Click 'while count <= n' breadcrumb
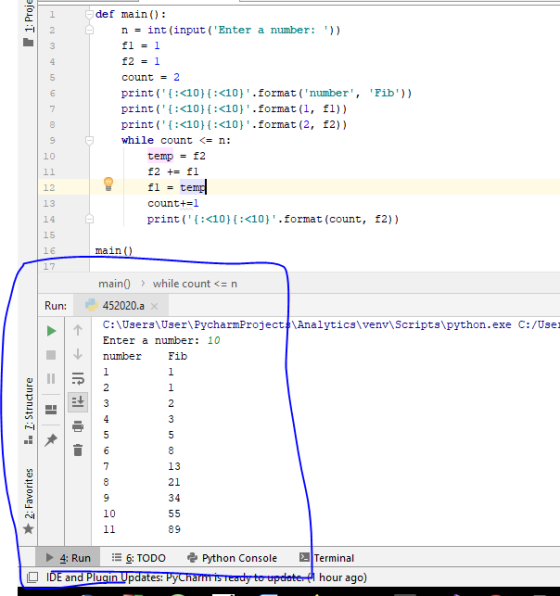The width and height of the screenshot is (560, 596). [x=195, y=284]
